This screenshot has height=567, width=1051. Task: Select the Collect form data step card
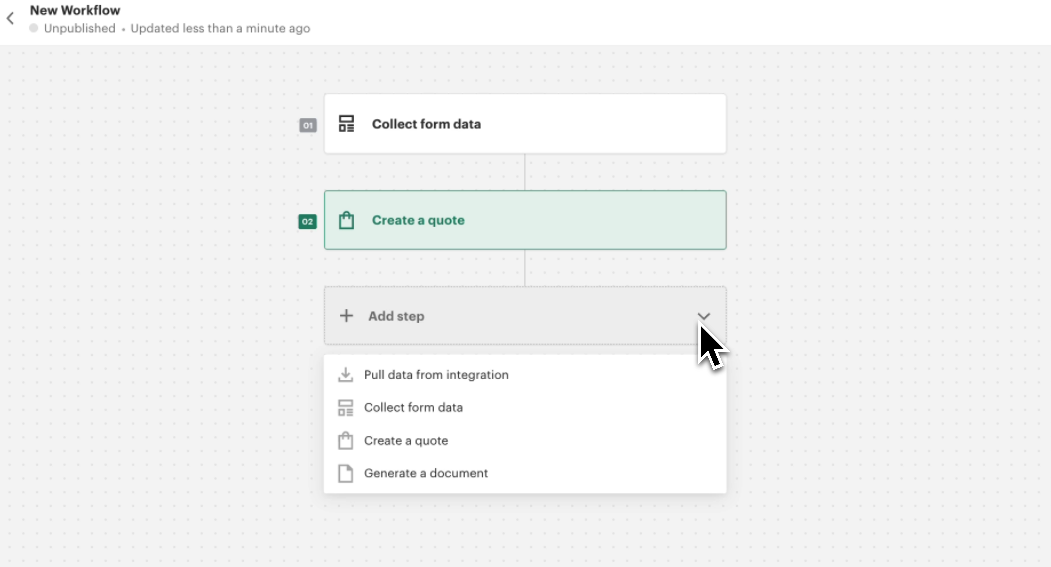[x=525, y=124]
